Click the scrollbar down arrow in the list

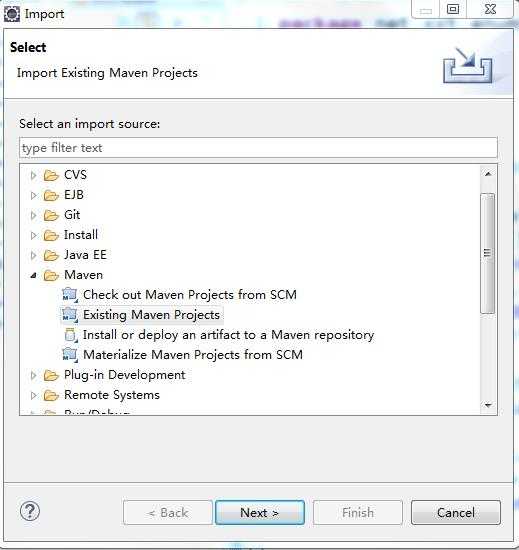point(488,405)
